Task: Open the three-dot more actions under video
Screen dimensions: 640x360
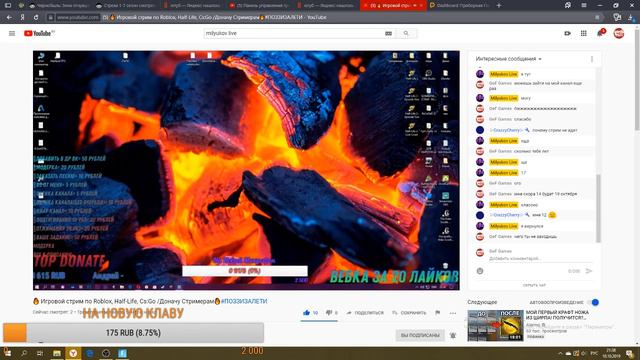Action: click(453, 313)
